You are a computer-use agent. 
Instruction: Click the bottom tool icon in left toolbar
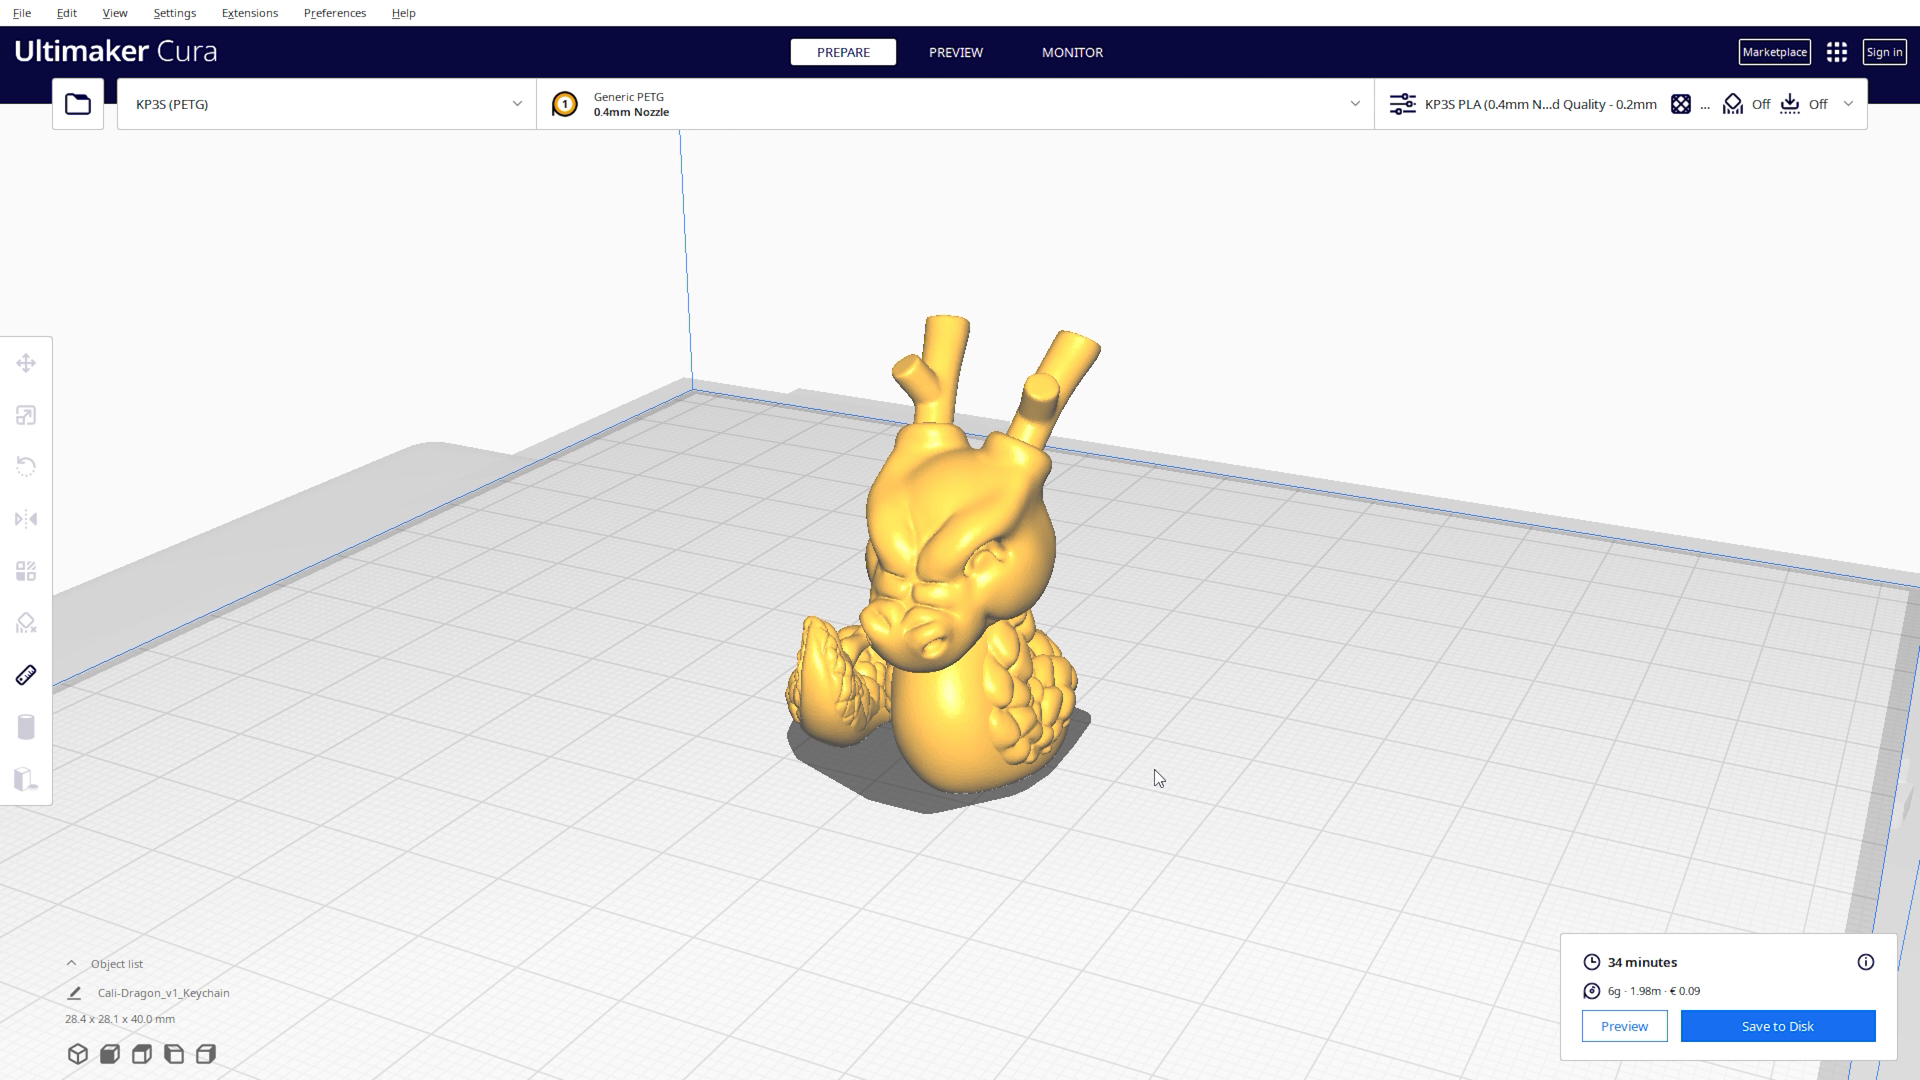pos(26,779)
